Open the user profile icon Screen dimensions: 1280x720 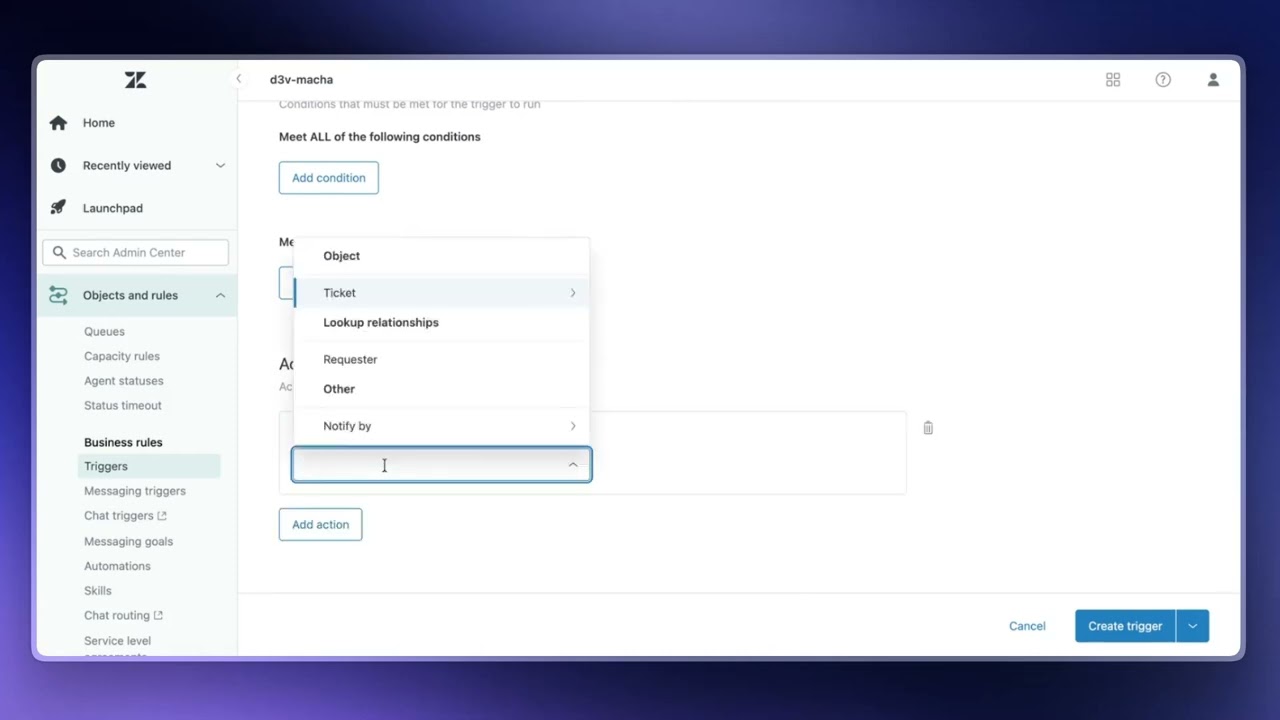pyautogui.click(x=1213, y=80)
